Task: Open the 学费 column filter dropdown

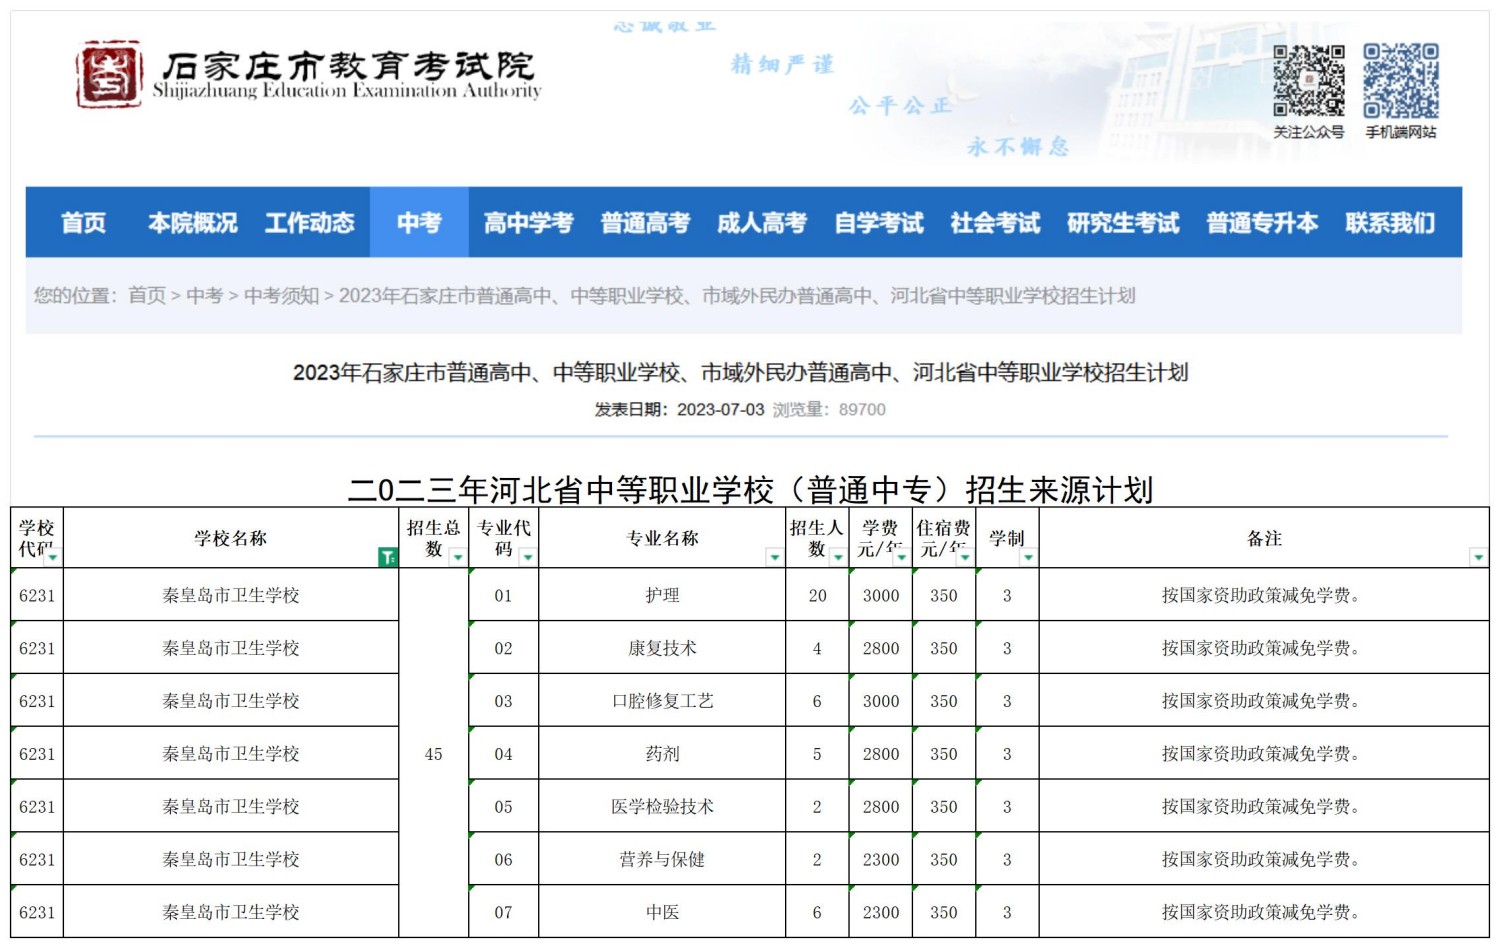Action: (x=901, y=557)
